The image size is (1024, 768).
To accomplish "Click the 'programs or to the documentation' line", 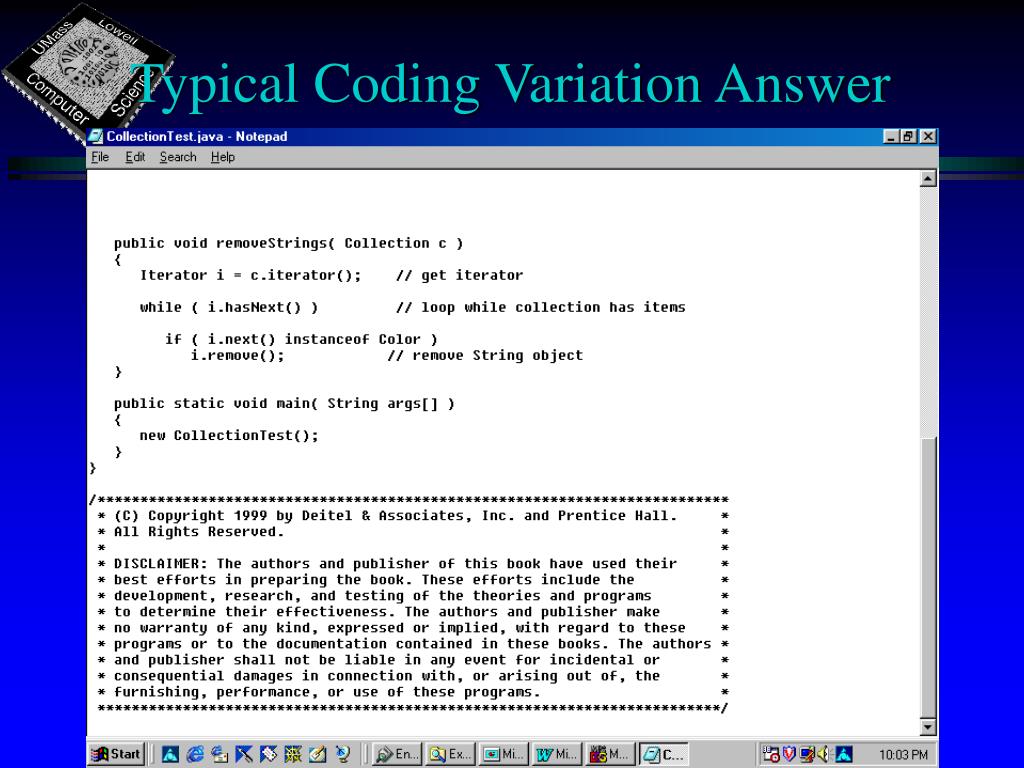I will click(x=412, y=644).
